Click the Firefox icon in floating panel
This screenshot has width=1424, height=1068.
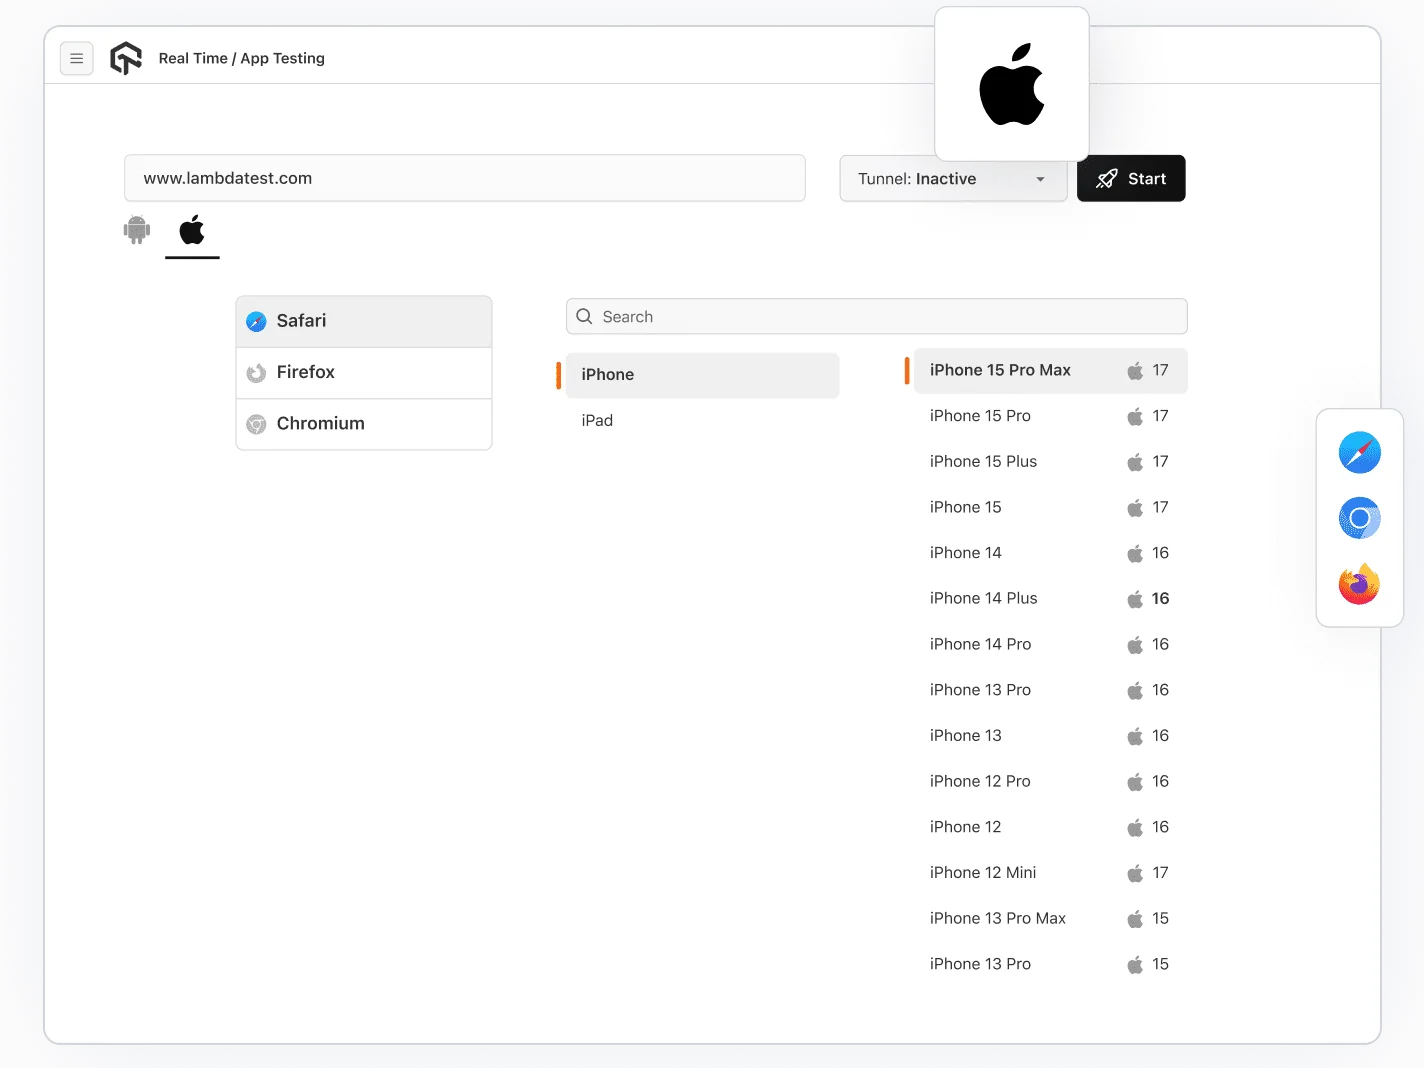pos(1359,584)
